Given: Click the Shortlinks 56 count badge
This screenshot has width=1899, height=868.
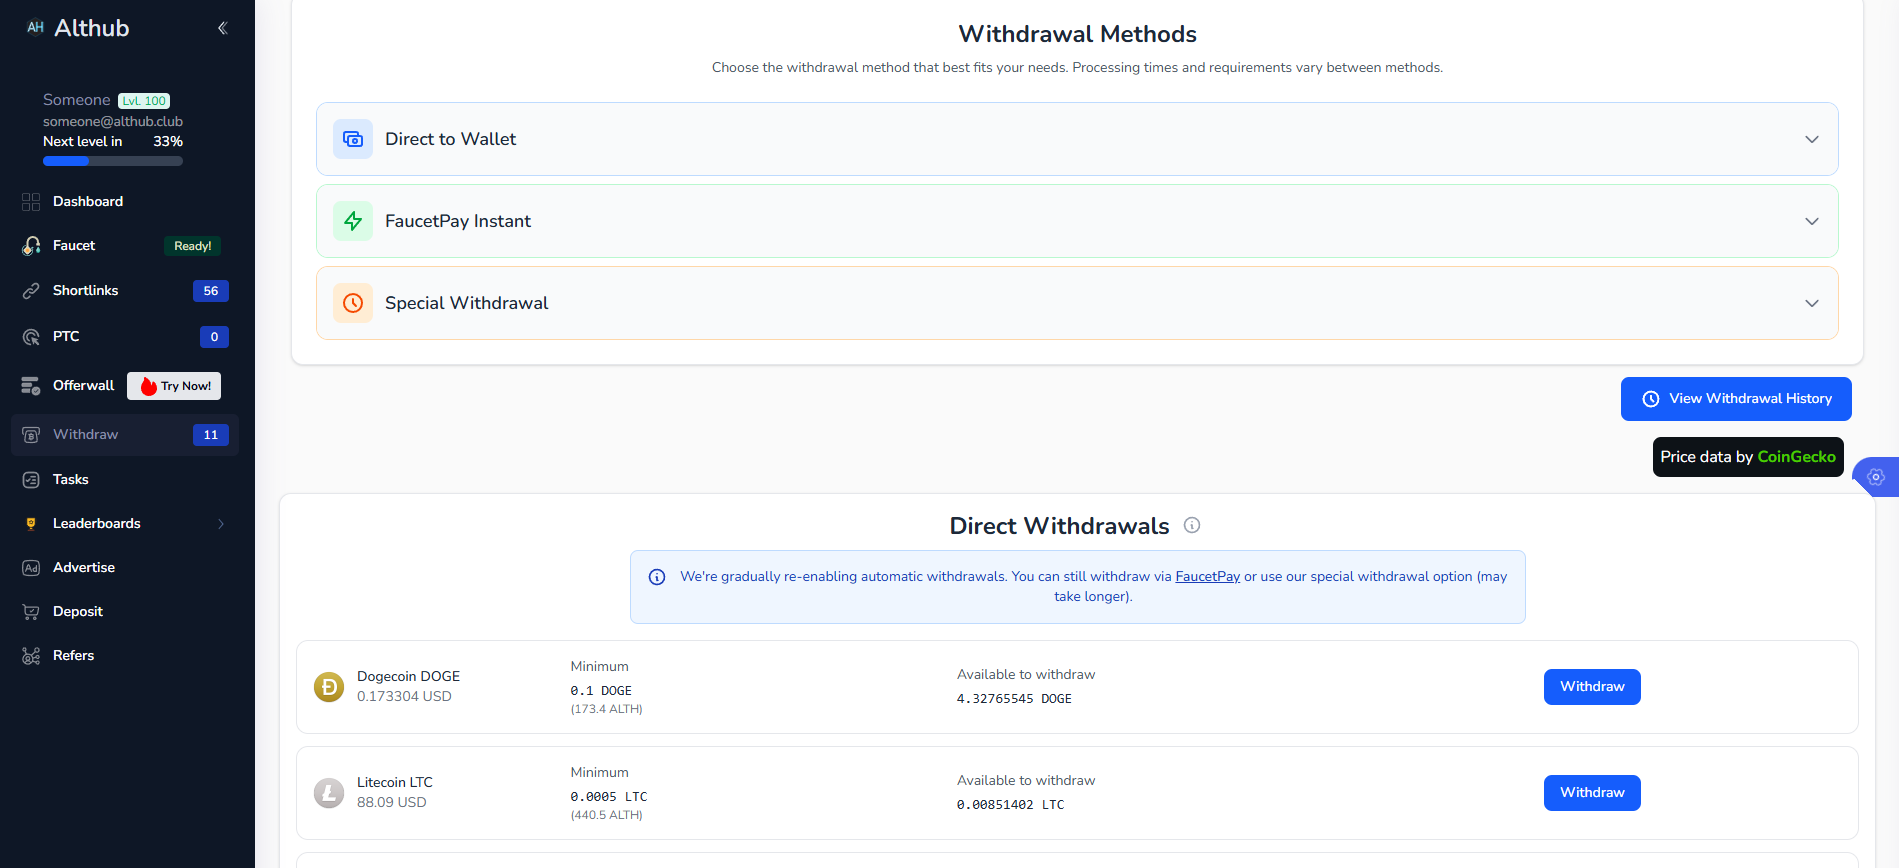Looking at the screenshot, I should [x=211, y=291].
